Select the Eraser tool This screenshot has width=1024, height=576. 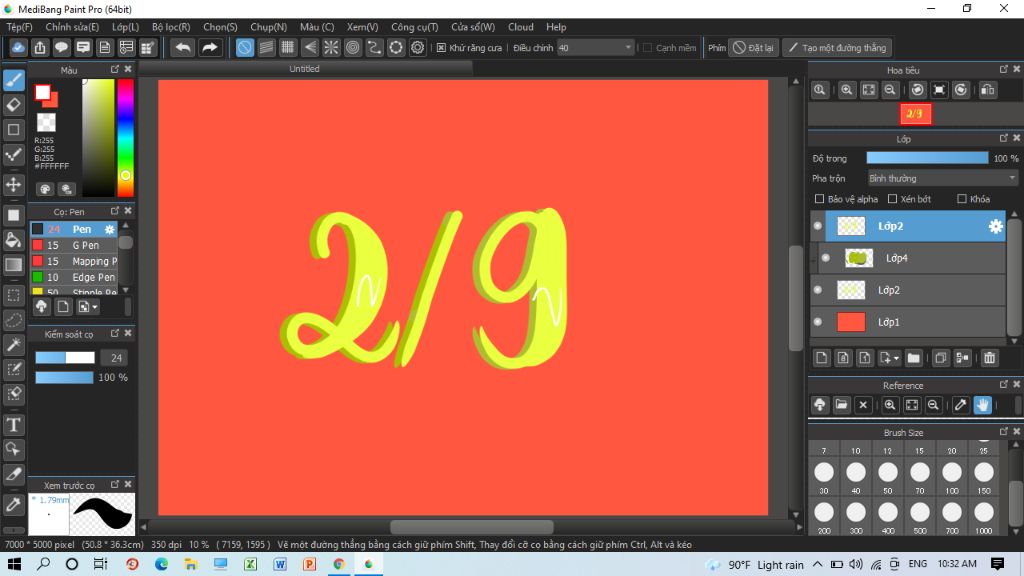[x=14, y=104]
